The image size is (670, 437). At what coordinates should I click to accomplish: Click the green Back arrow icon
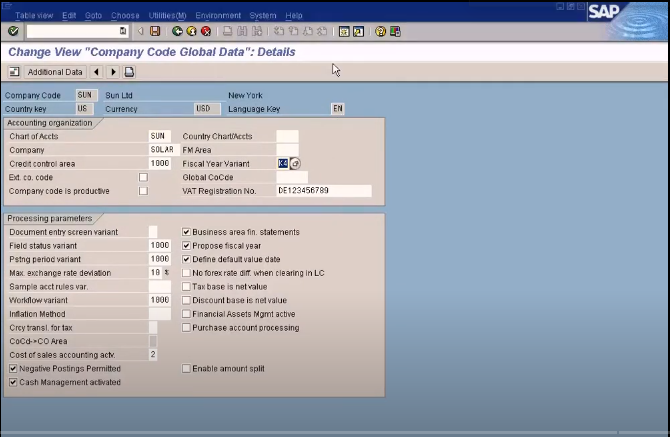click(x=177, y=31)
